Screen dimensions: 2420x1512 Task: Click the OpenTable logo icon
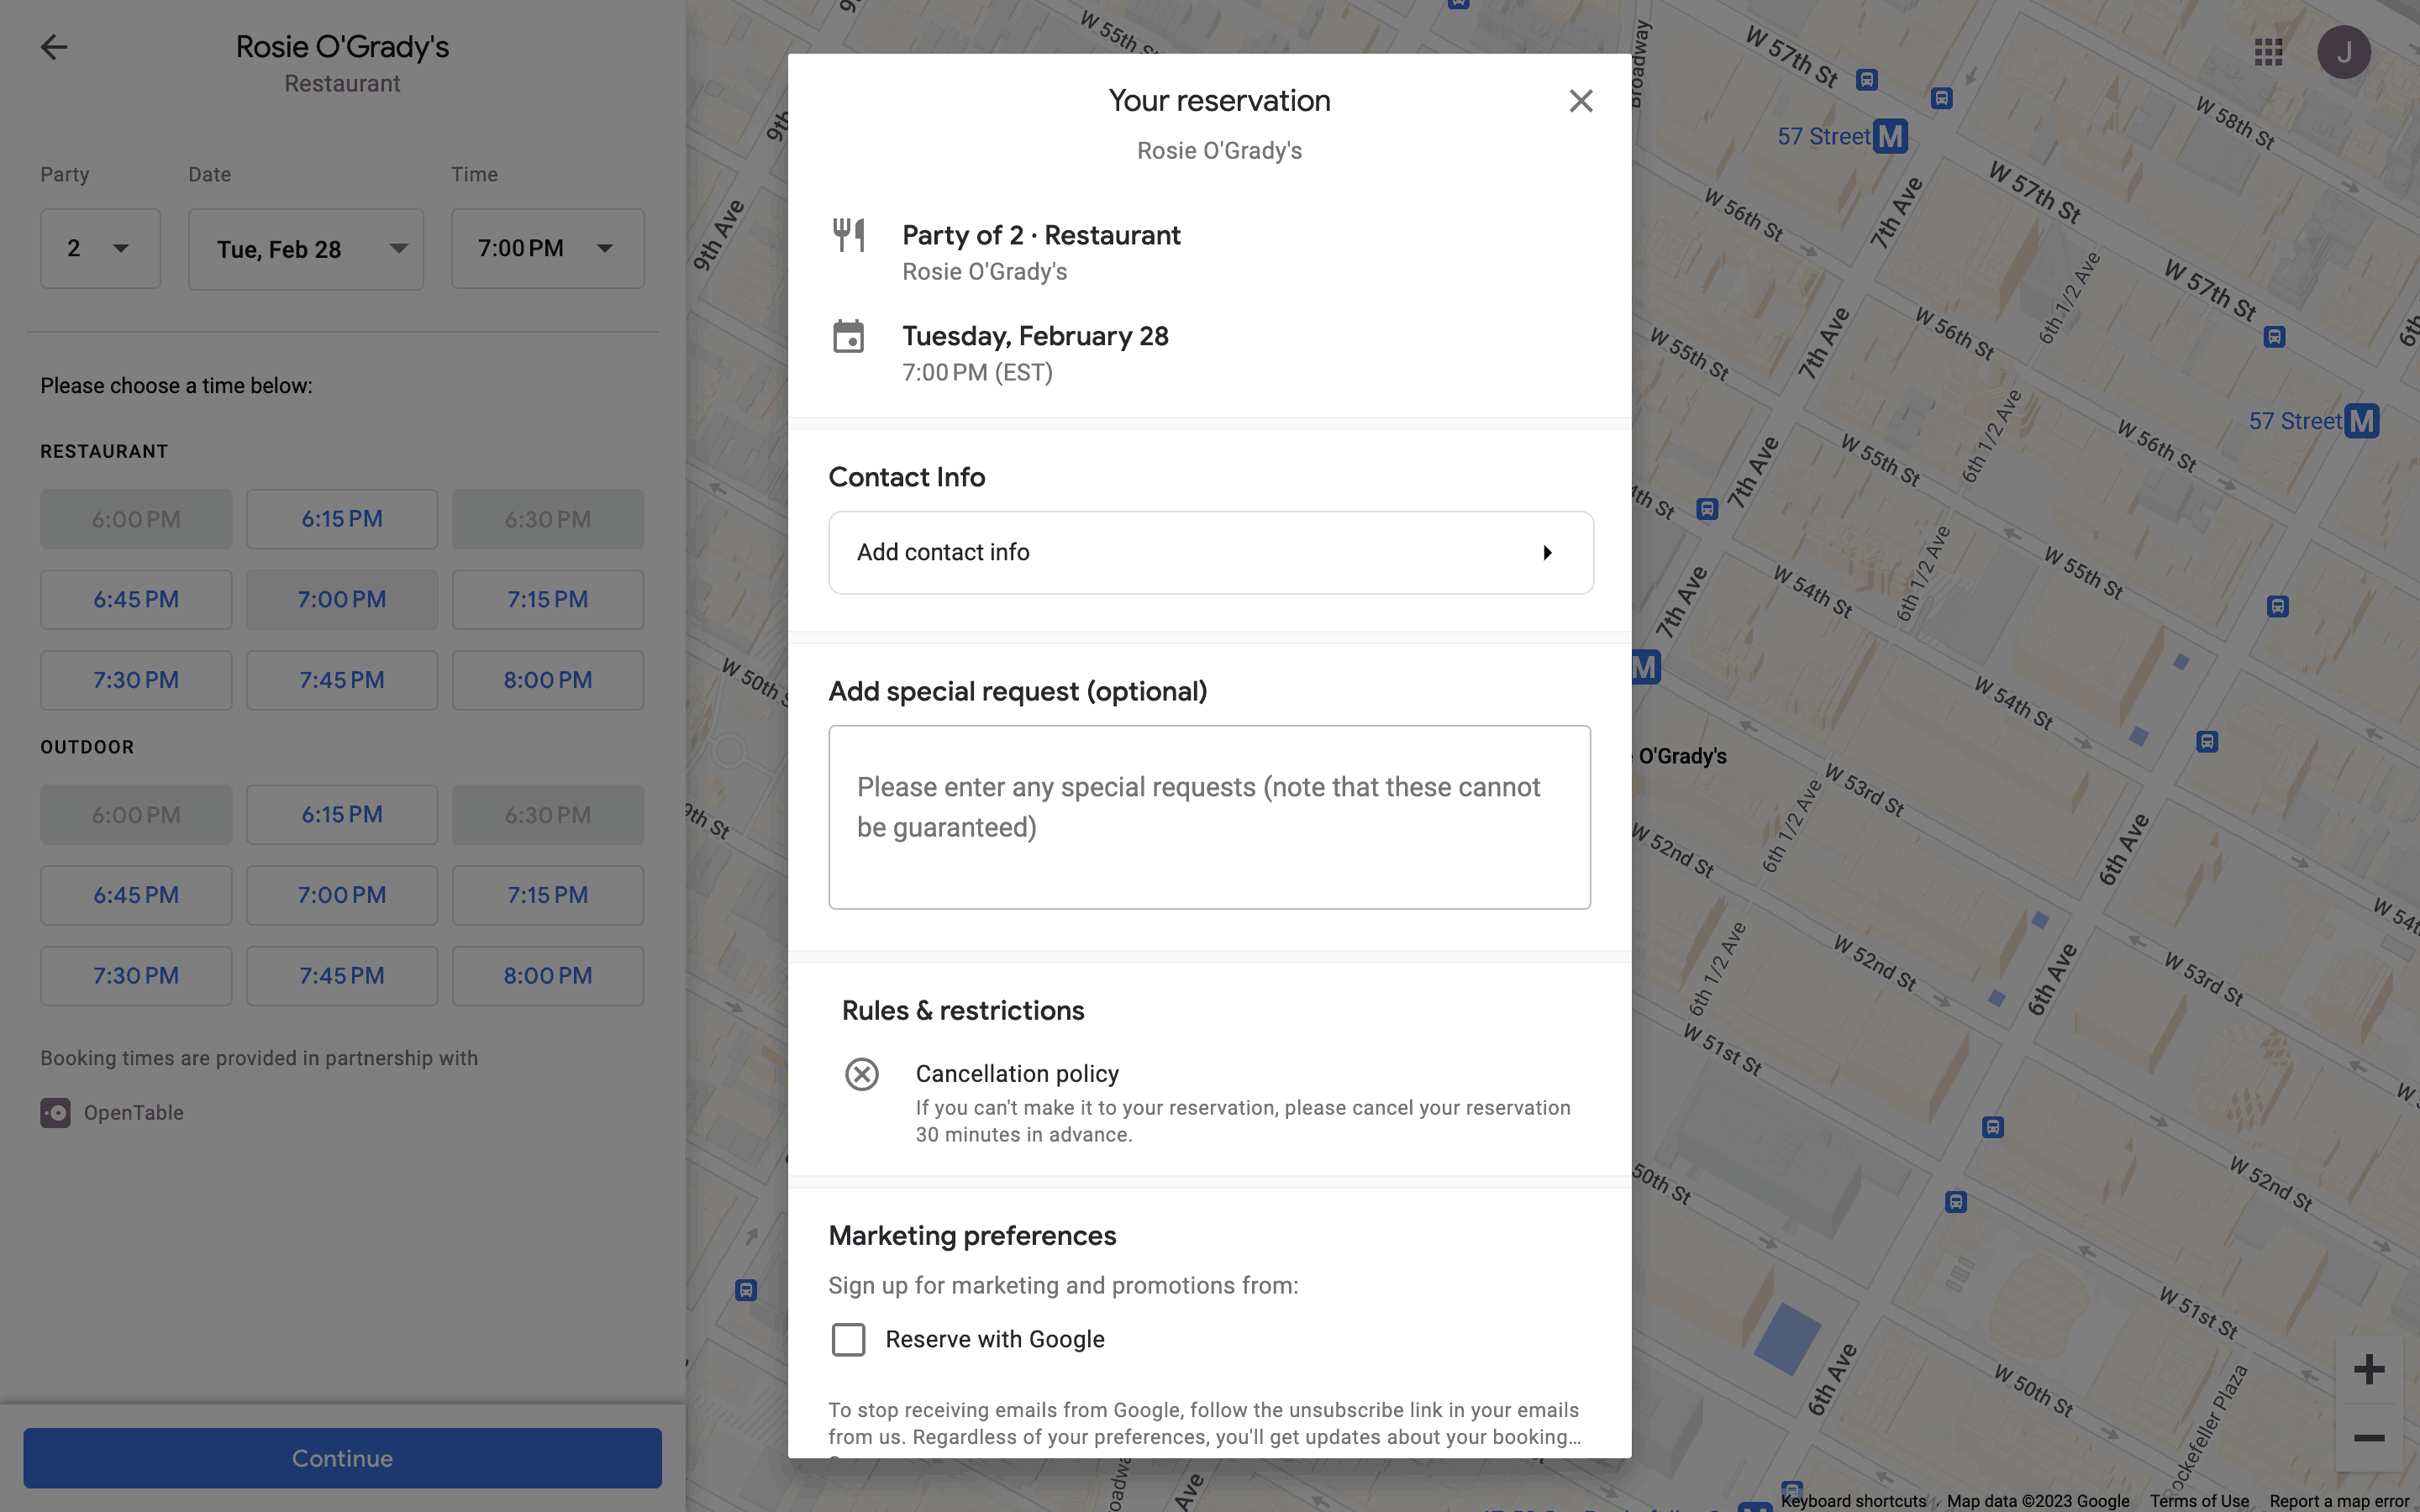click(55, 1112)
